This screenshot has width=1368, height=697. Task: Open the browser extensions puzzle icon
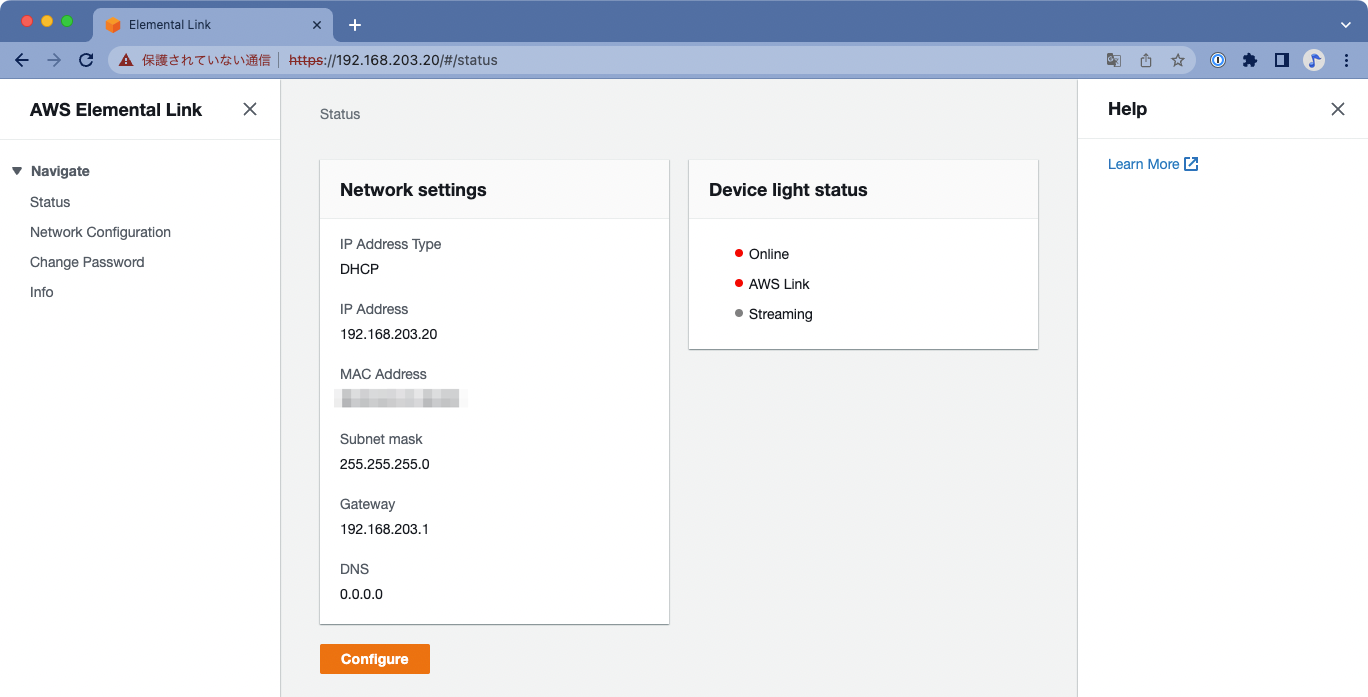pos(1249,60)
